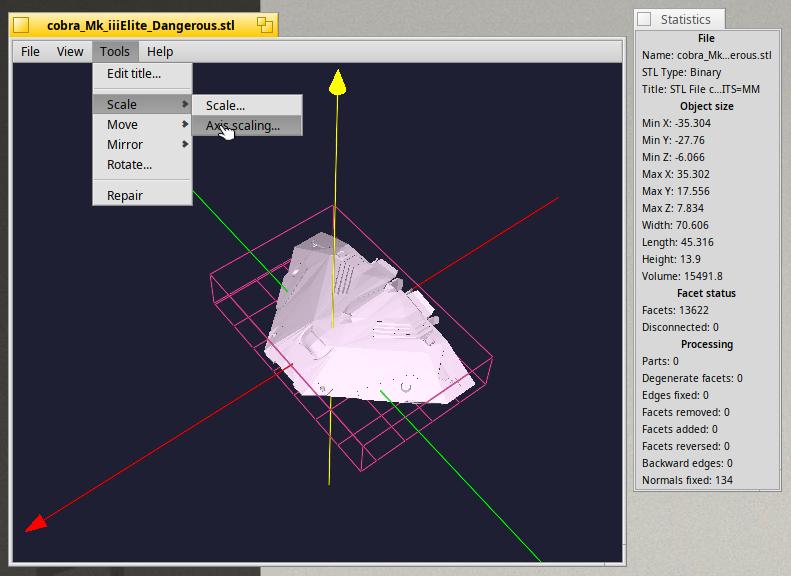Click the Processing heading
The height and width of the screenshot is (576, 791).
707,344
